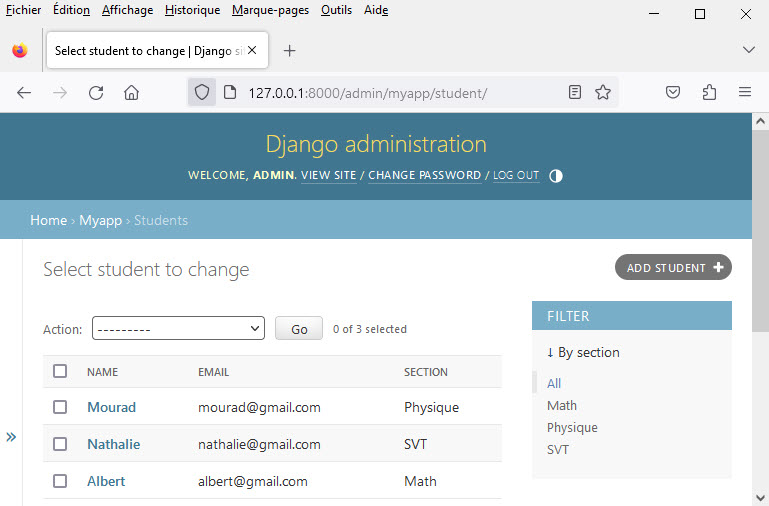Screen dimensions: 769x506
Task: Click the ADD STUDENT button
Action: pyautogui.click(x=673, y=267)
